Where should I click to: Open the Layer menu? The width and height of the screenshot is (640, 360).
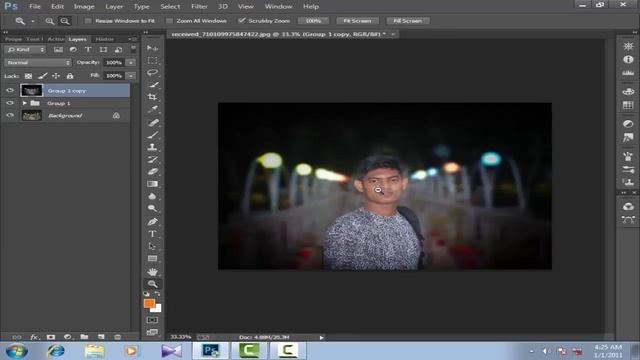point(114,7)
